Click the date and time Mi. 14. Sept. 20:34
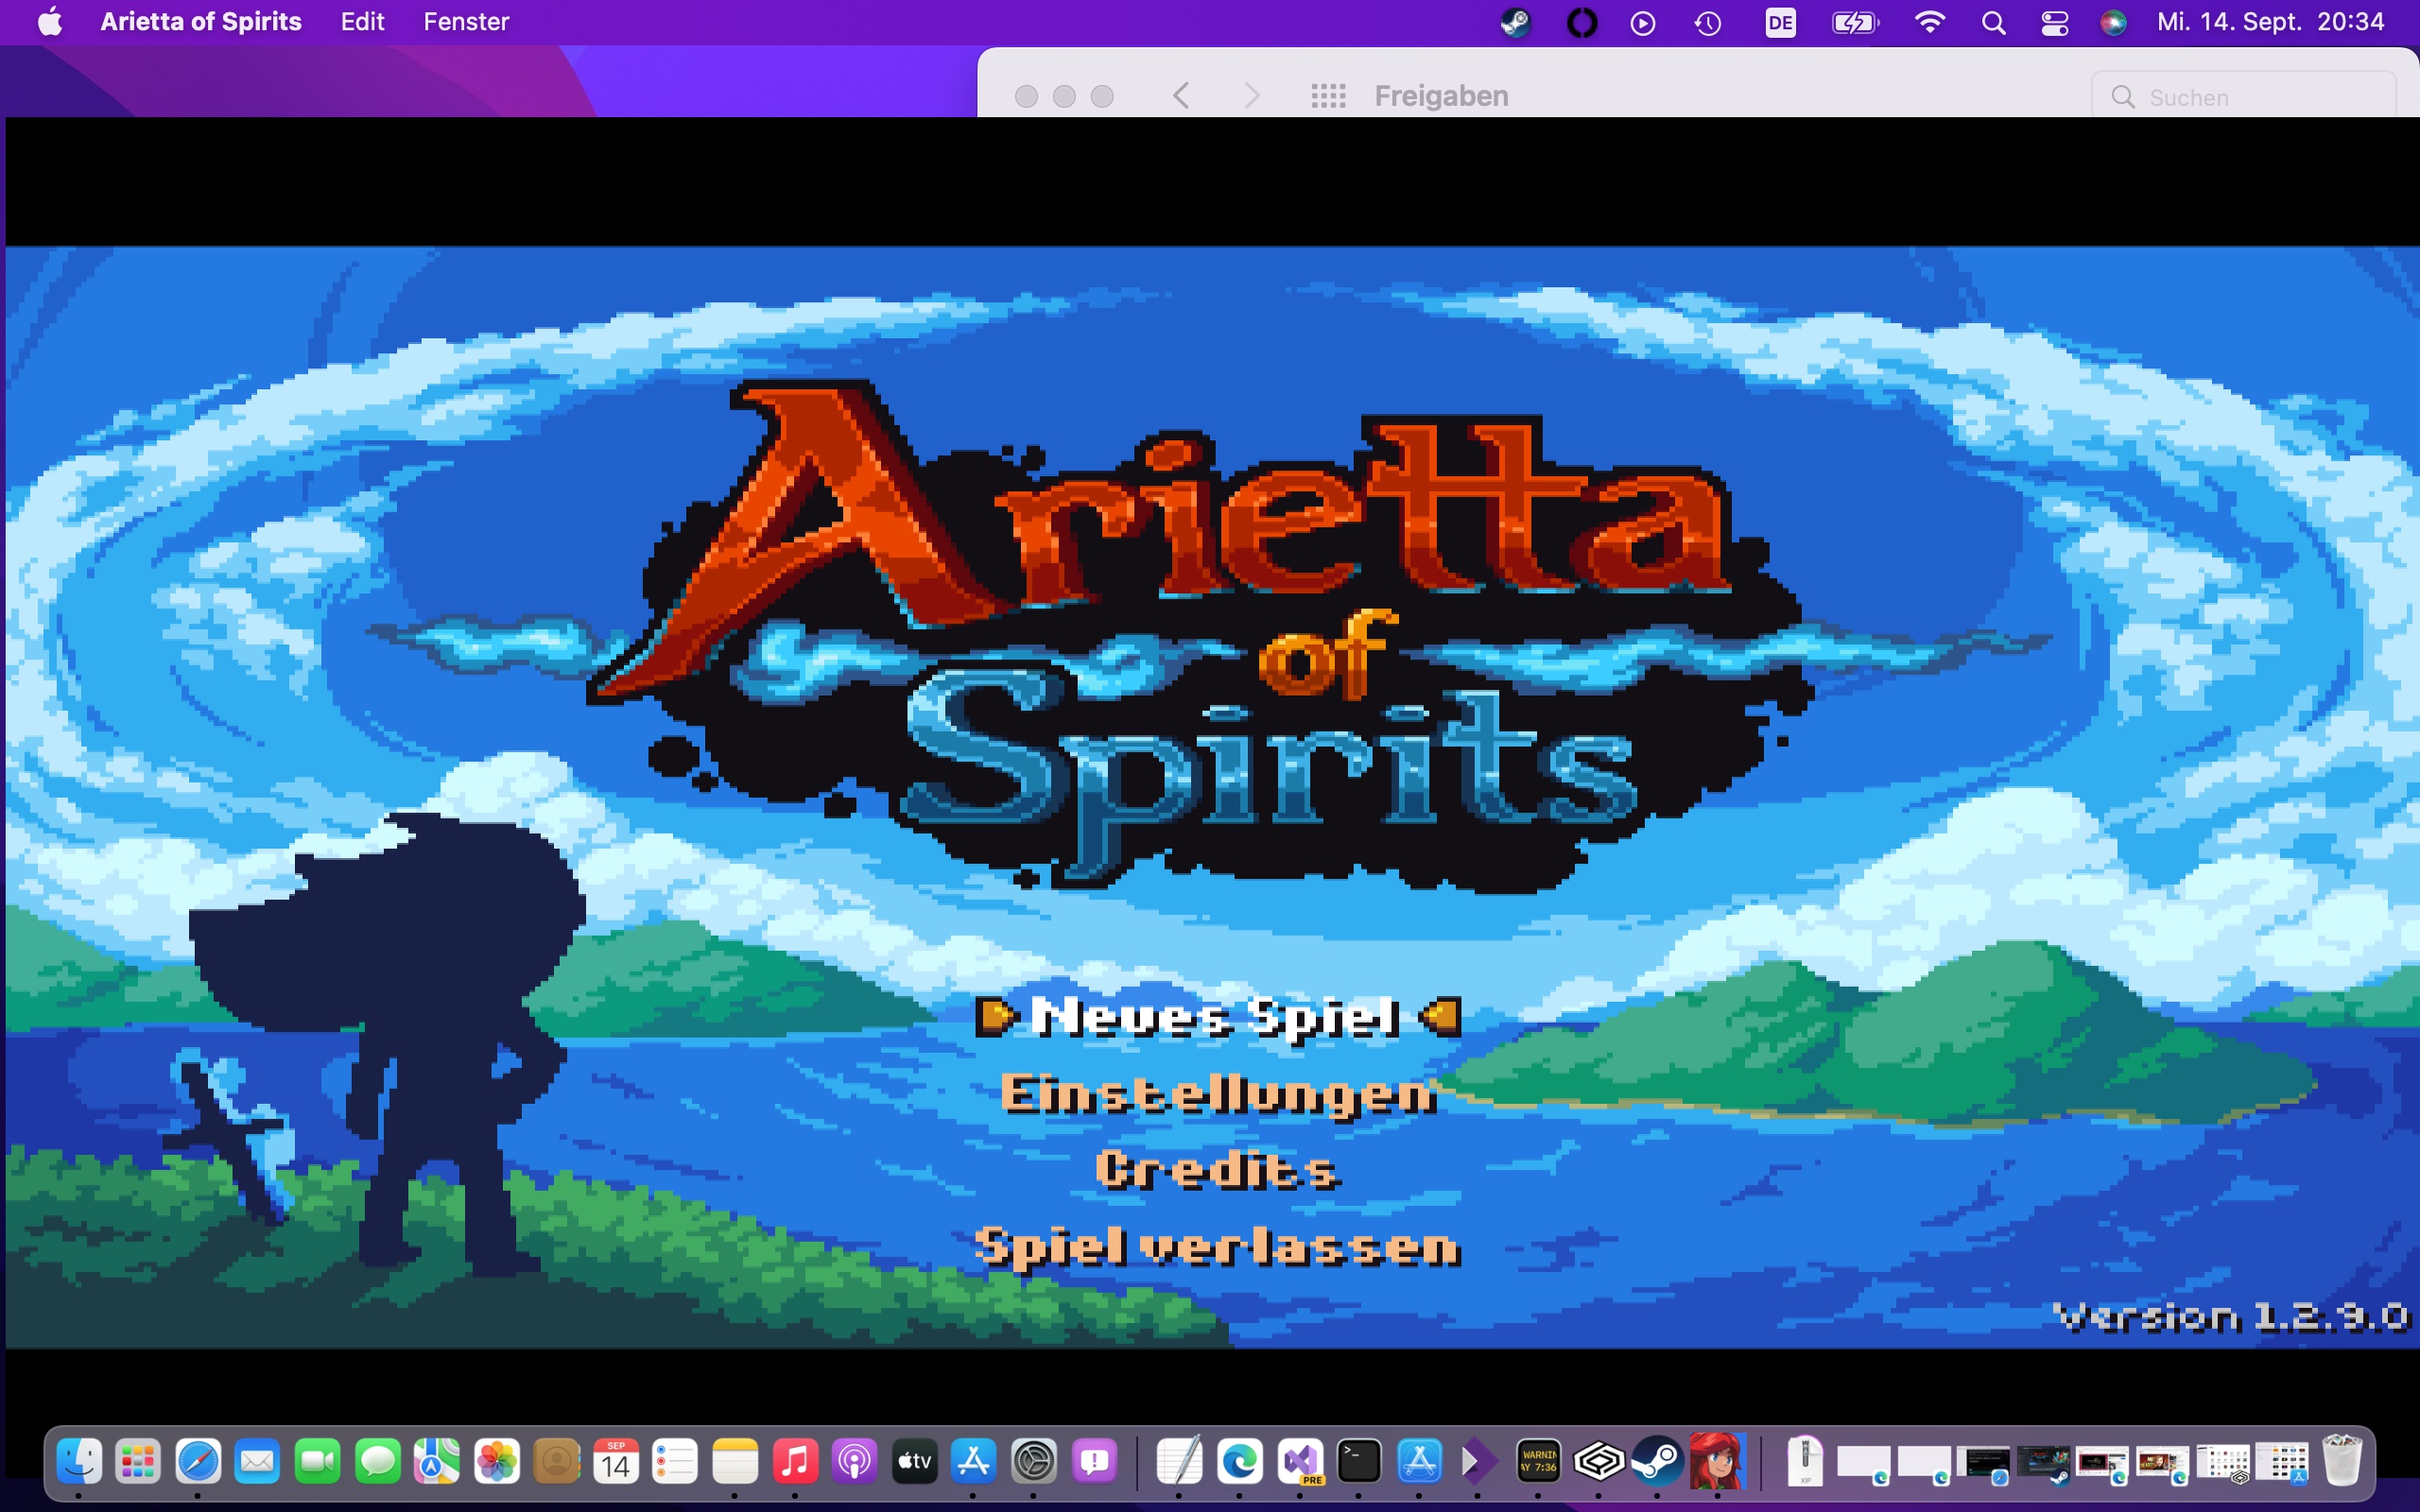This screenshot has width=2420, height=1512. [2270, 21]
